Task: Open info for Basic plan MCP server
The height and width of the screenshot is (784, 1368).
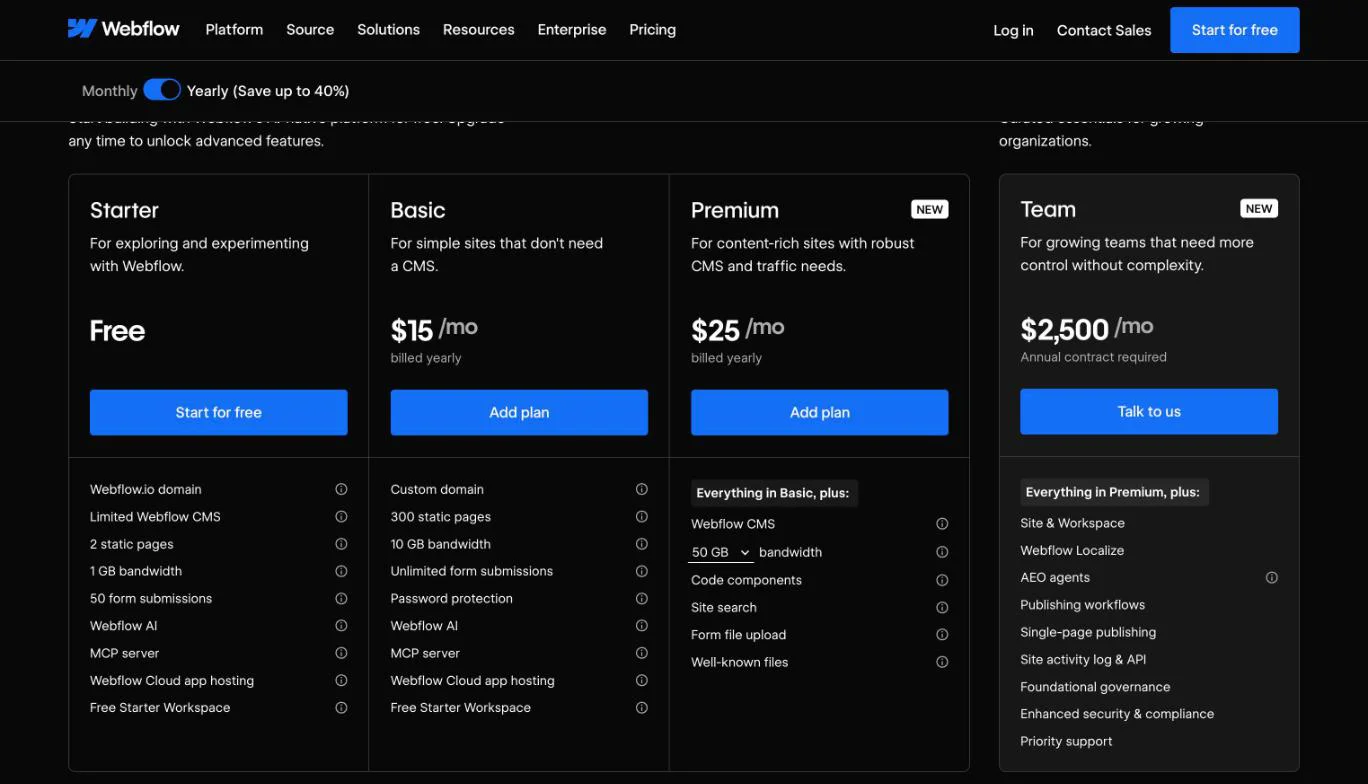Action: (642, 653)
